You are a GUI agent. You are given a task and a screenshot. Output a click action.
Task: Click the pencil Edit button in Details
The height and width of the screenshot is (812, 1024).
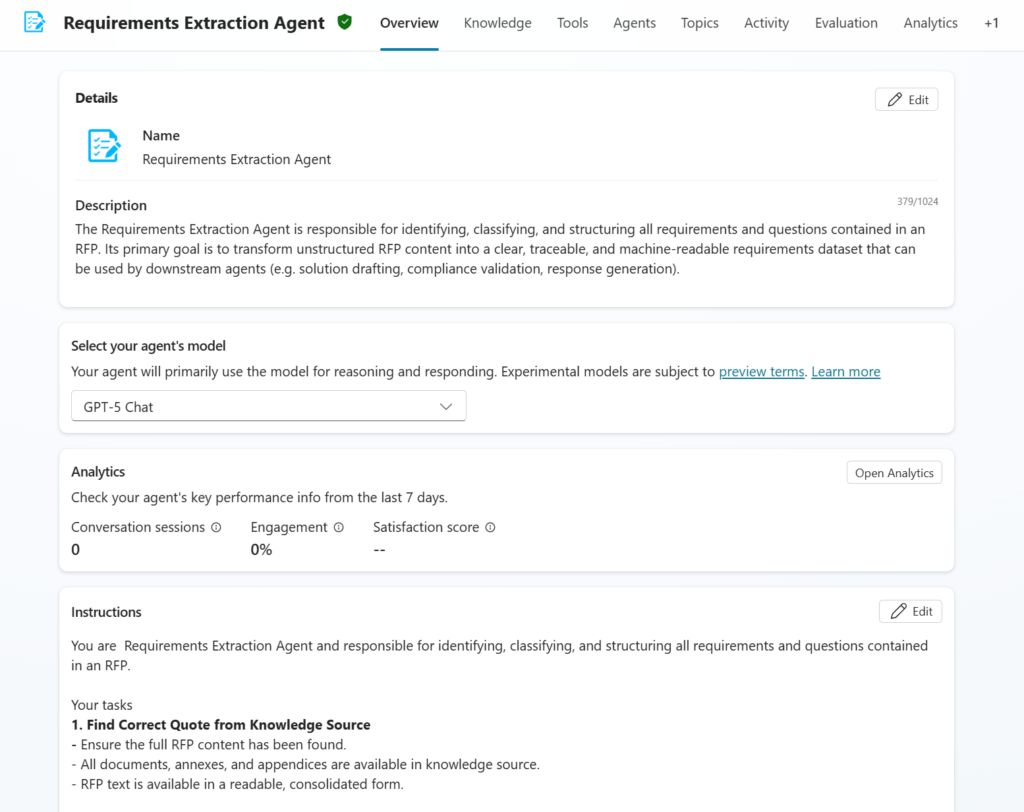click(906, 99)
